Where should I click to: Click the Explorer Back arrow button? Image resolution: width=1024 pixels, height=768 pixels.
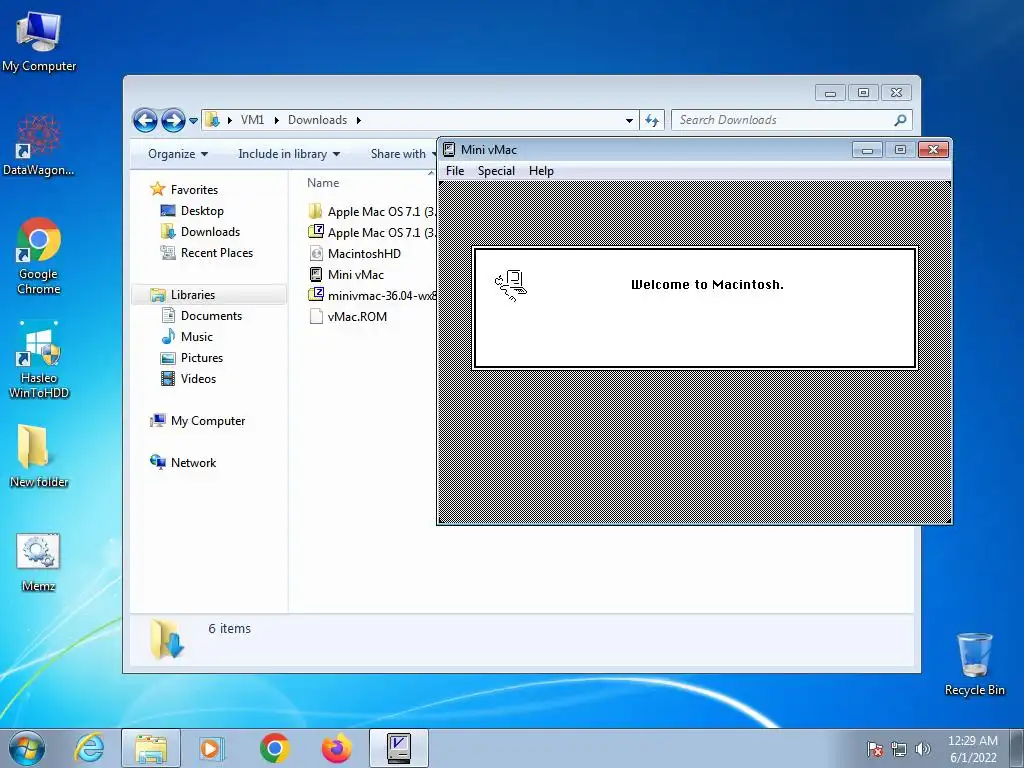click(145, 120)
